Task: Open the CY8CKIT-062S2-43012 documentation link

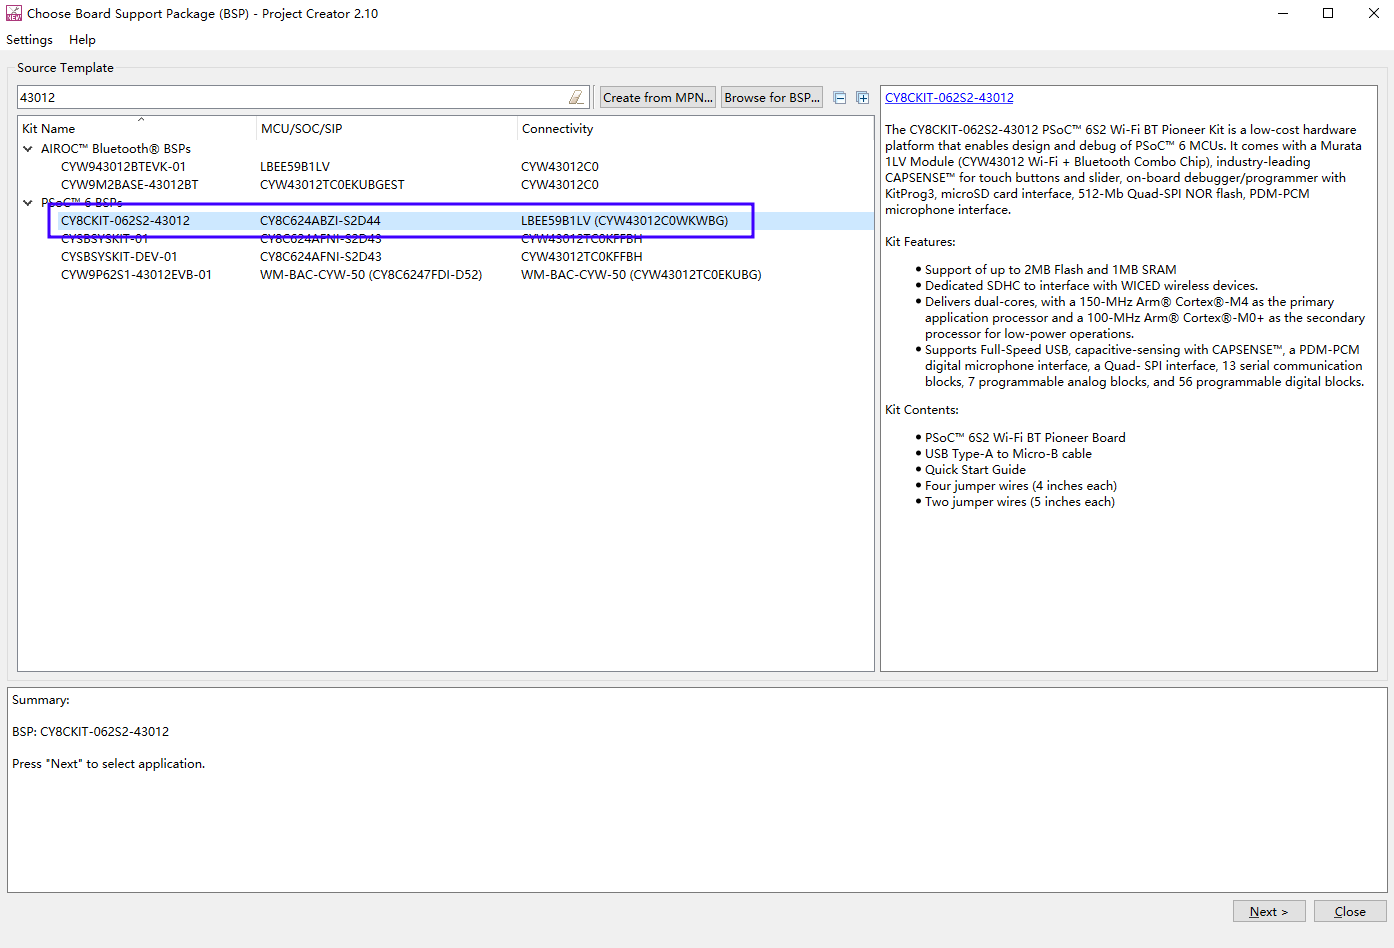Action: 949,97
